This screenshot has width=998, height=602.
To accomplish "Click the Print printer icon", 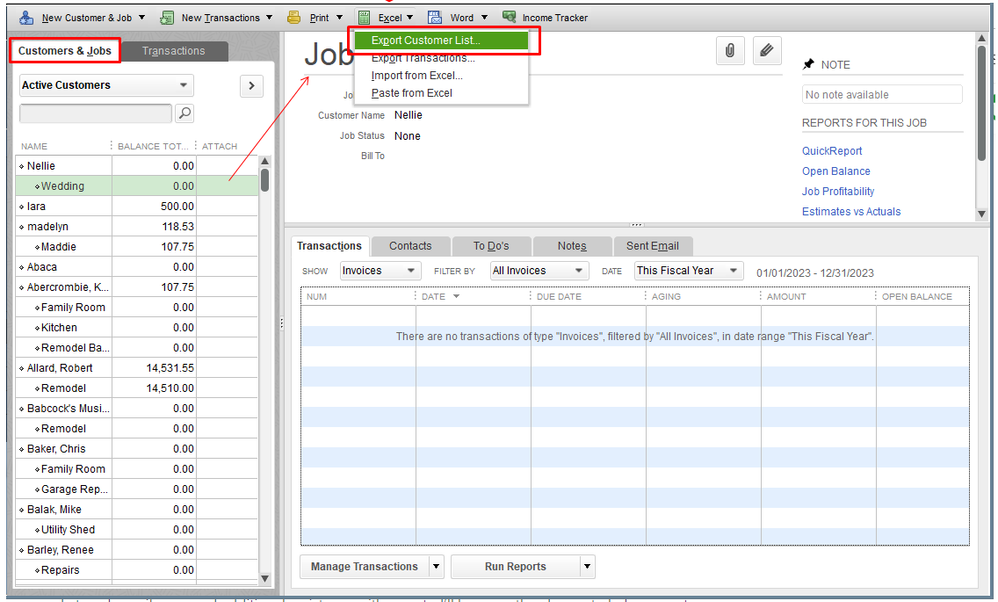I will pos(293,17).
